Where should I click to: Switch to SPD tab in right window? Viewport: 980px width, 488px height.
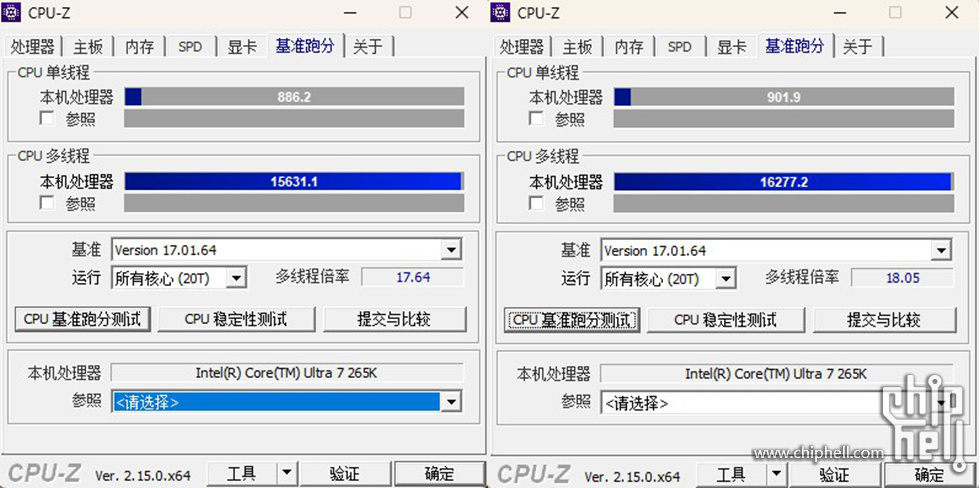(x=679, y=47)
